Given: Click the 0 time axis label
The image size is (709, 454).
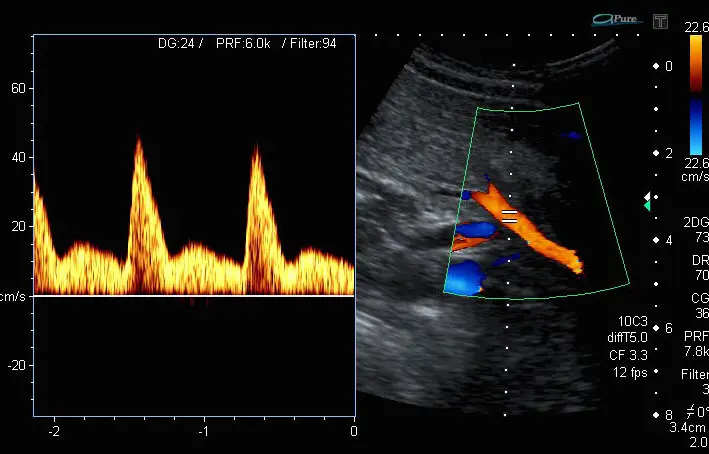Looking at the screenshot, I should 354,431.
